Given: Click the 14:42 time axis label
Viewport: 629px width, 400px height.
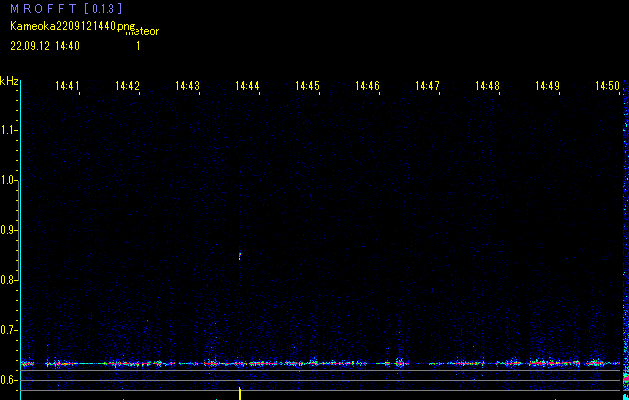Looking at the screenshot, I should [127, 86].
